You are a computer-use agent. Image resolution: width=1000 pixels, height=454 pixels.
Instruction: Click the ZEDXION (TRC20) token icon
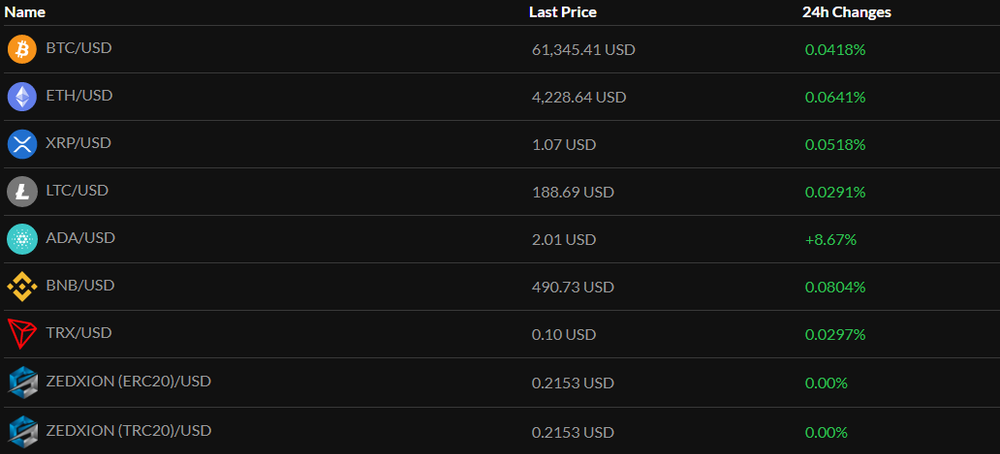coord(22,431)
